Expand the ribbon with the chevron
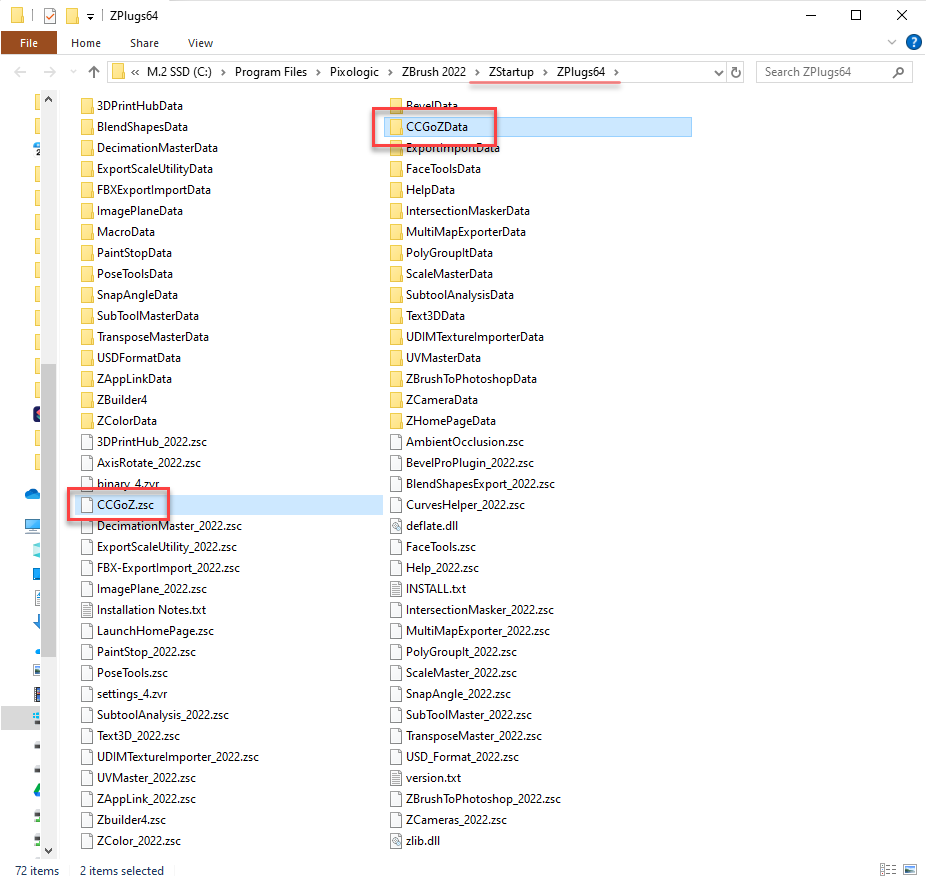The width and height of the screenshot is (926, 883). pos(892,43)
